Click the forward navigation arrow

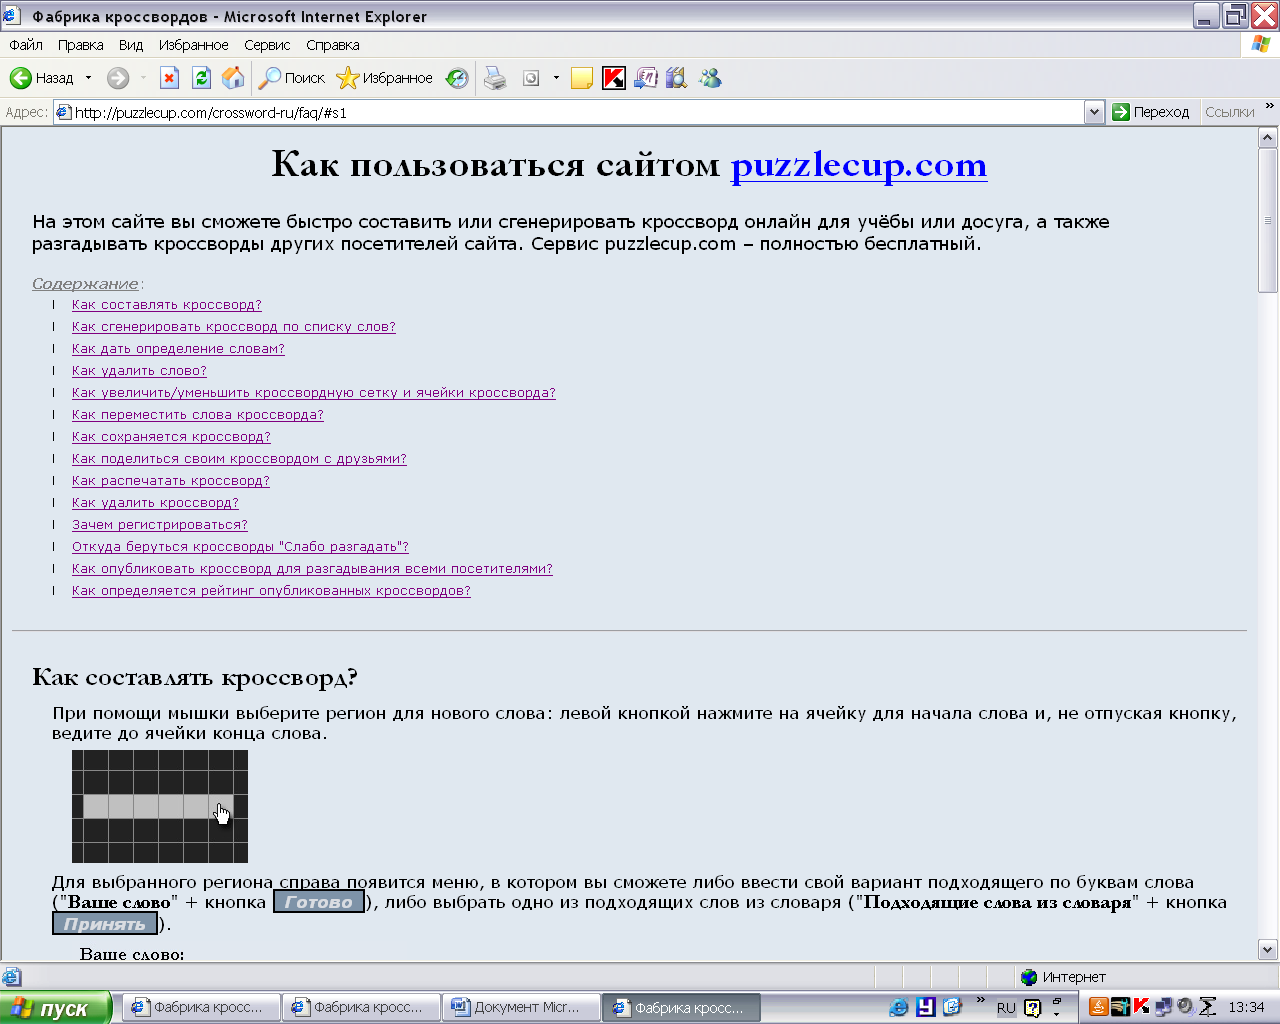[x=118, y=78]
